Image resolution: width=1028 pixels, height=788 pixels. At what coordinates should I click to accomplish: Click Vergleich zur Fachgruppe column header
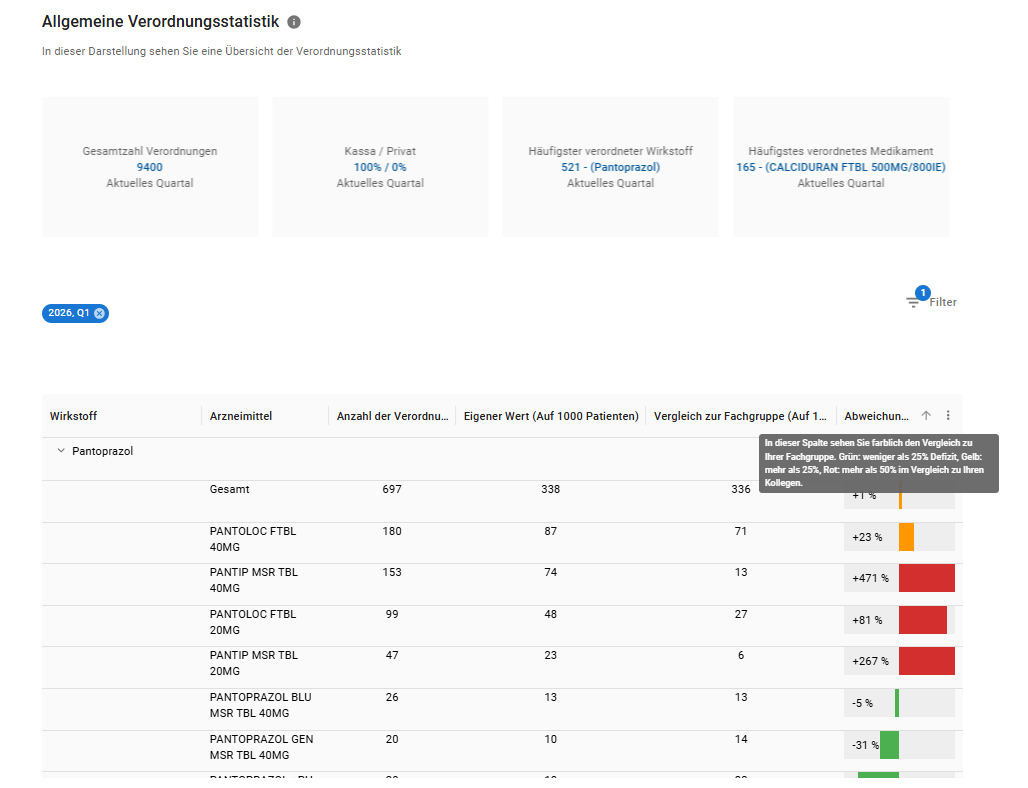pos(740,416)
